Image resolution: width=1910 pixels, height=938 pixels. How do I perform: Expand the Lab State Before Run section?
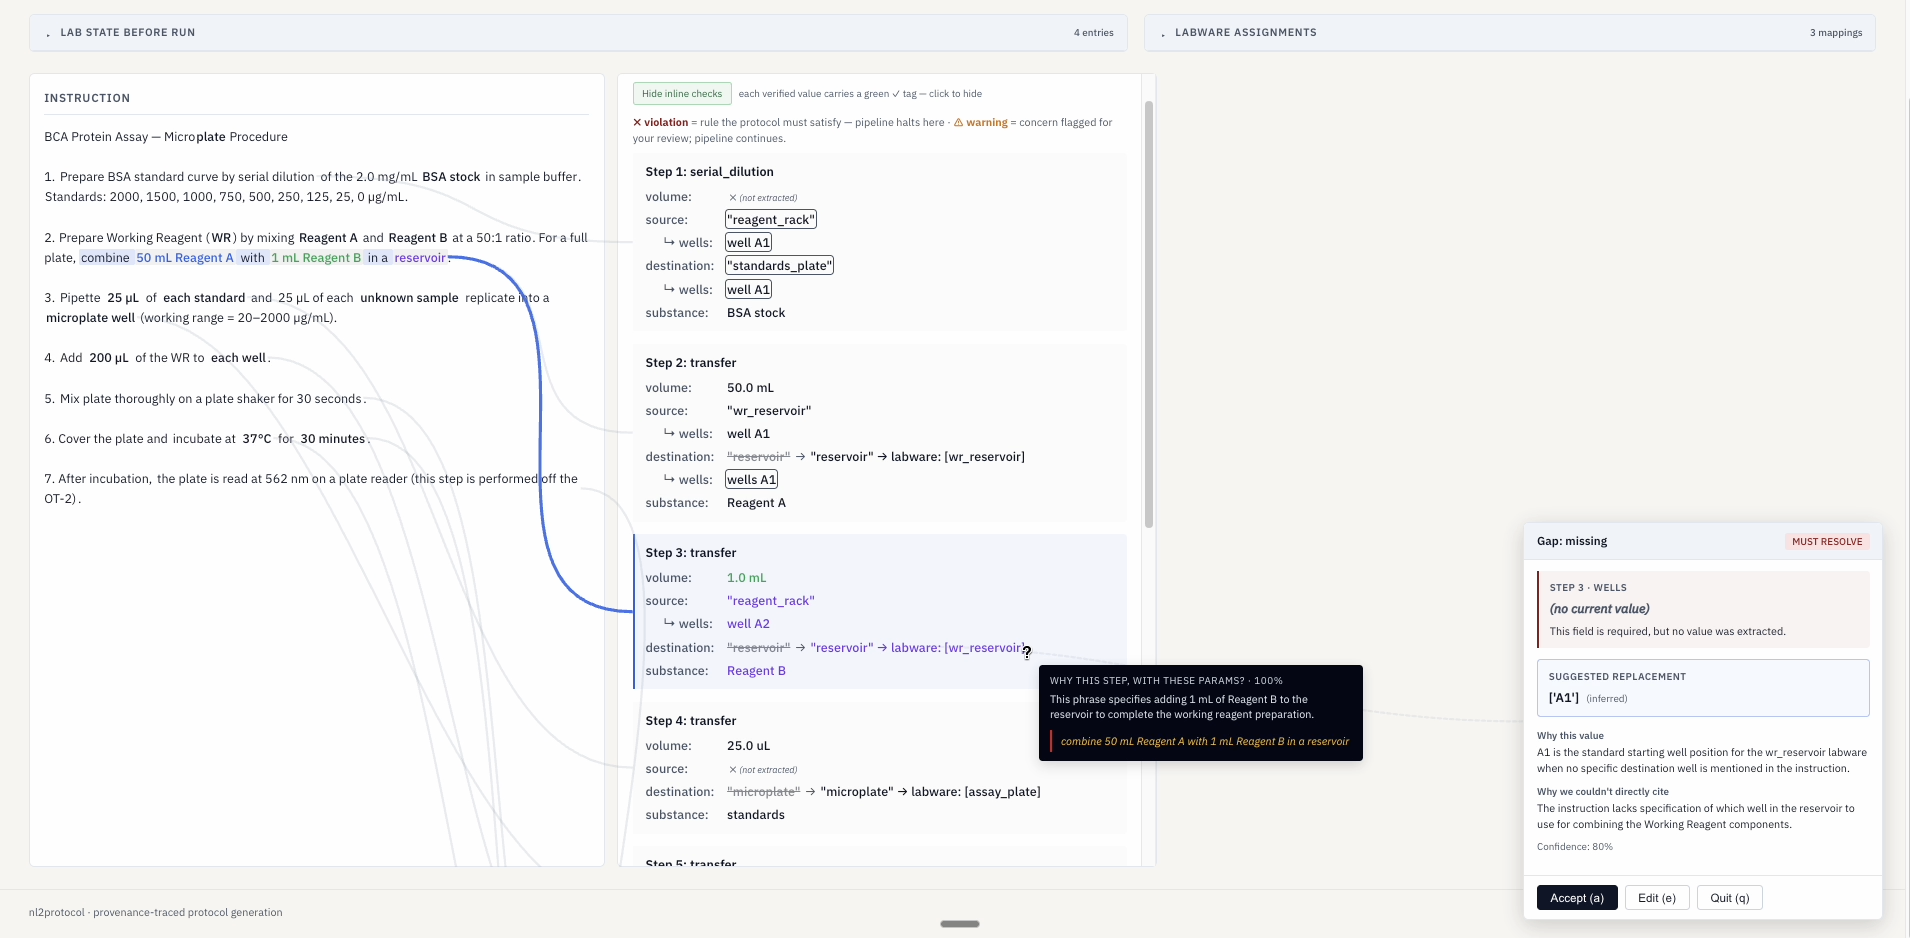[578, 32]
